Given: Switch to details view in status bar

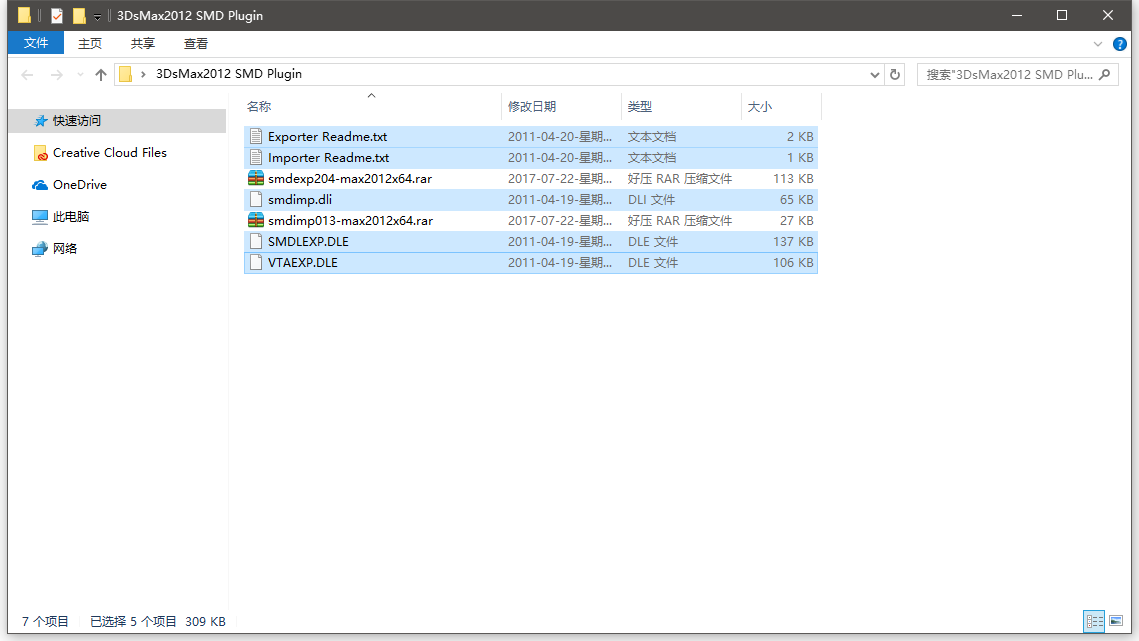Looking at the screenshot, I should [x=1094, y=621].
